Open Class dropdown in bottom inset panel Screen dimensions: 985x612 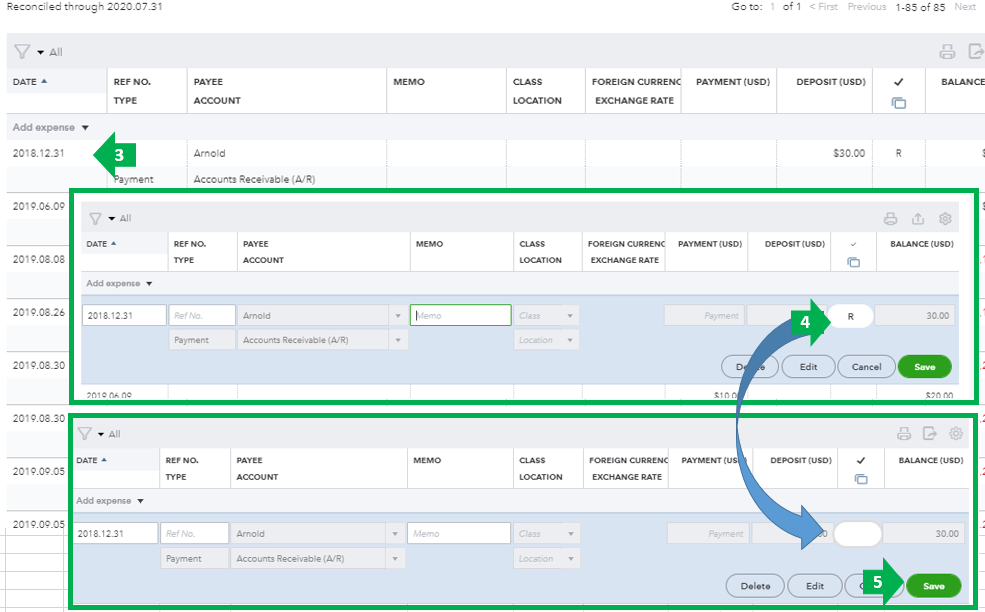571,533
